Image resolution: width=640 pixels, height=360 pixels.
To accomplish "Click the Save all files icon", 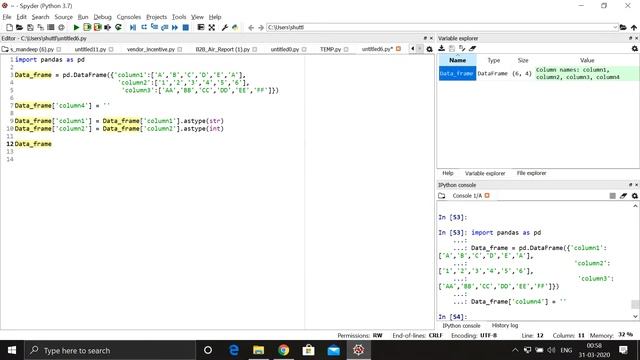I will pos(40,27).
